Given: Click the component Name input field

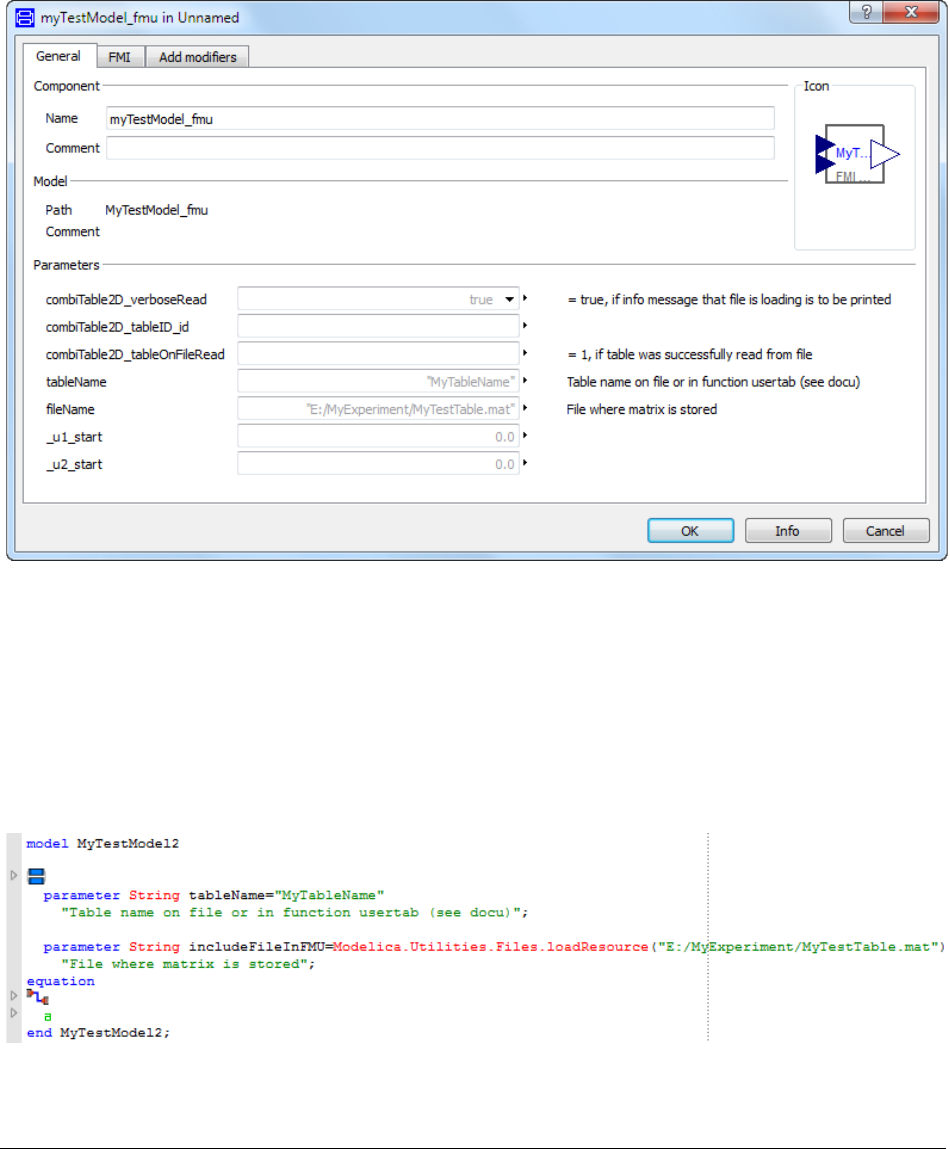Looking at the screenshot, I should point(440,119).
